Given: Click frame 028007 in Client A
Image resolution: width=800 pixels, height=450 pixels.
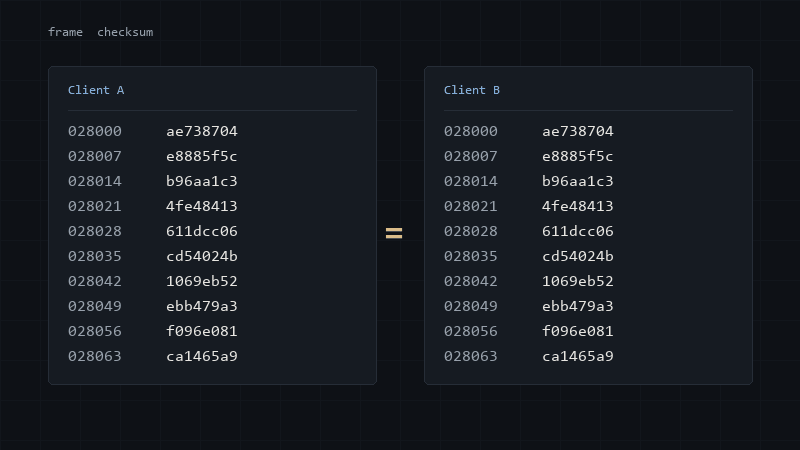Looking at the screenshot, I should click(95, 156).
